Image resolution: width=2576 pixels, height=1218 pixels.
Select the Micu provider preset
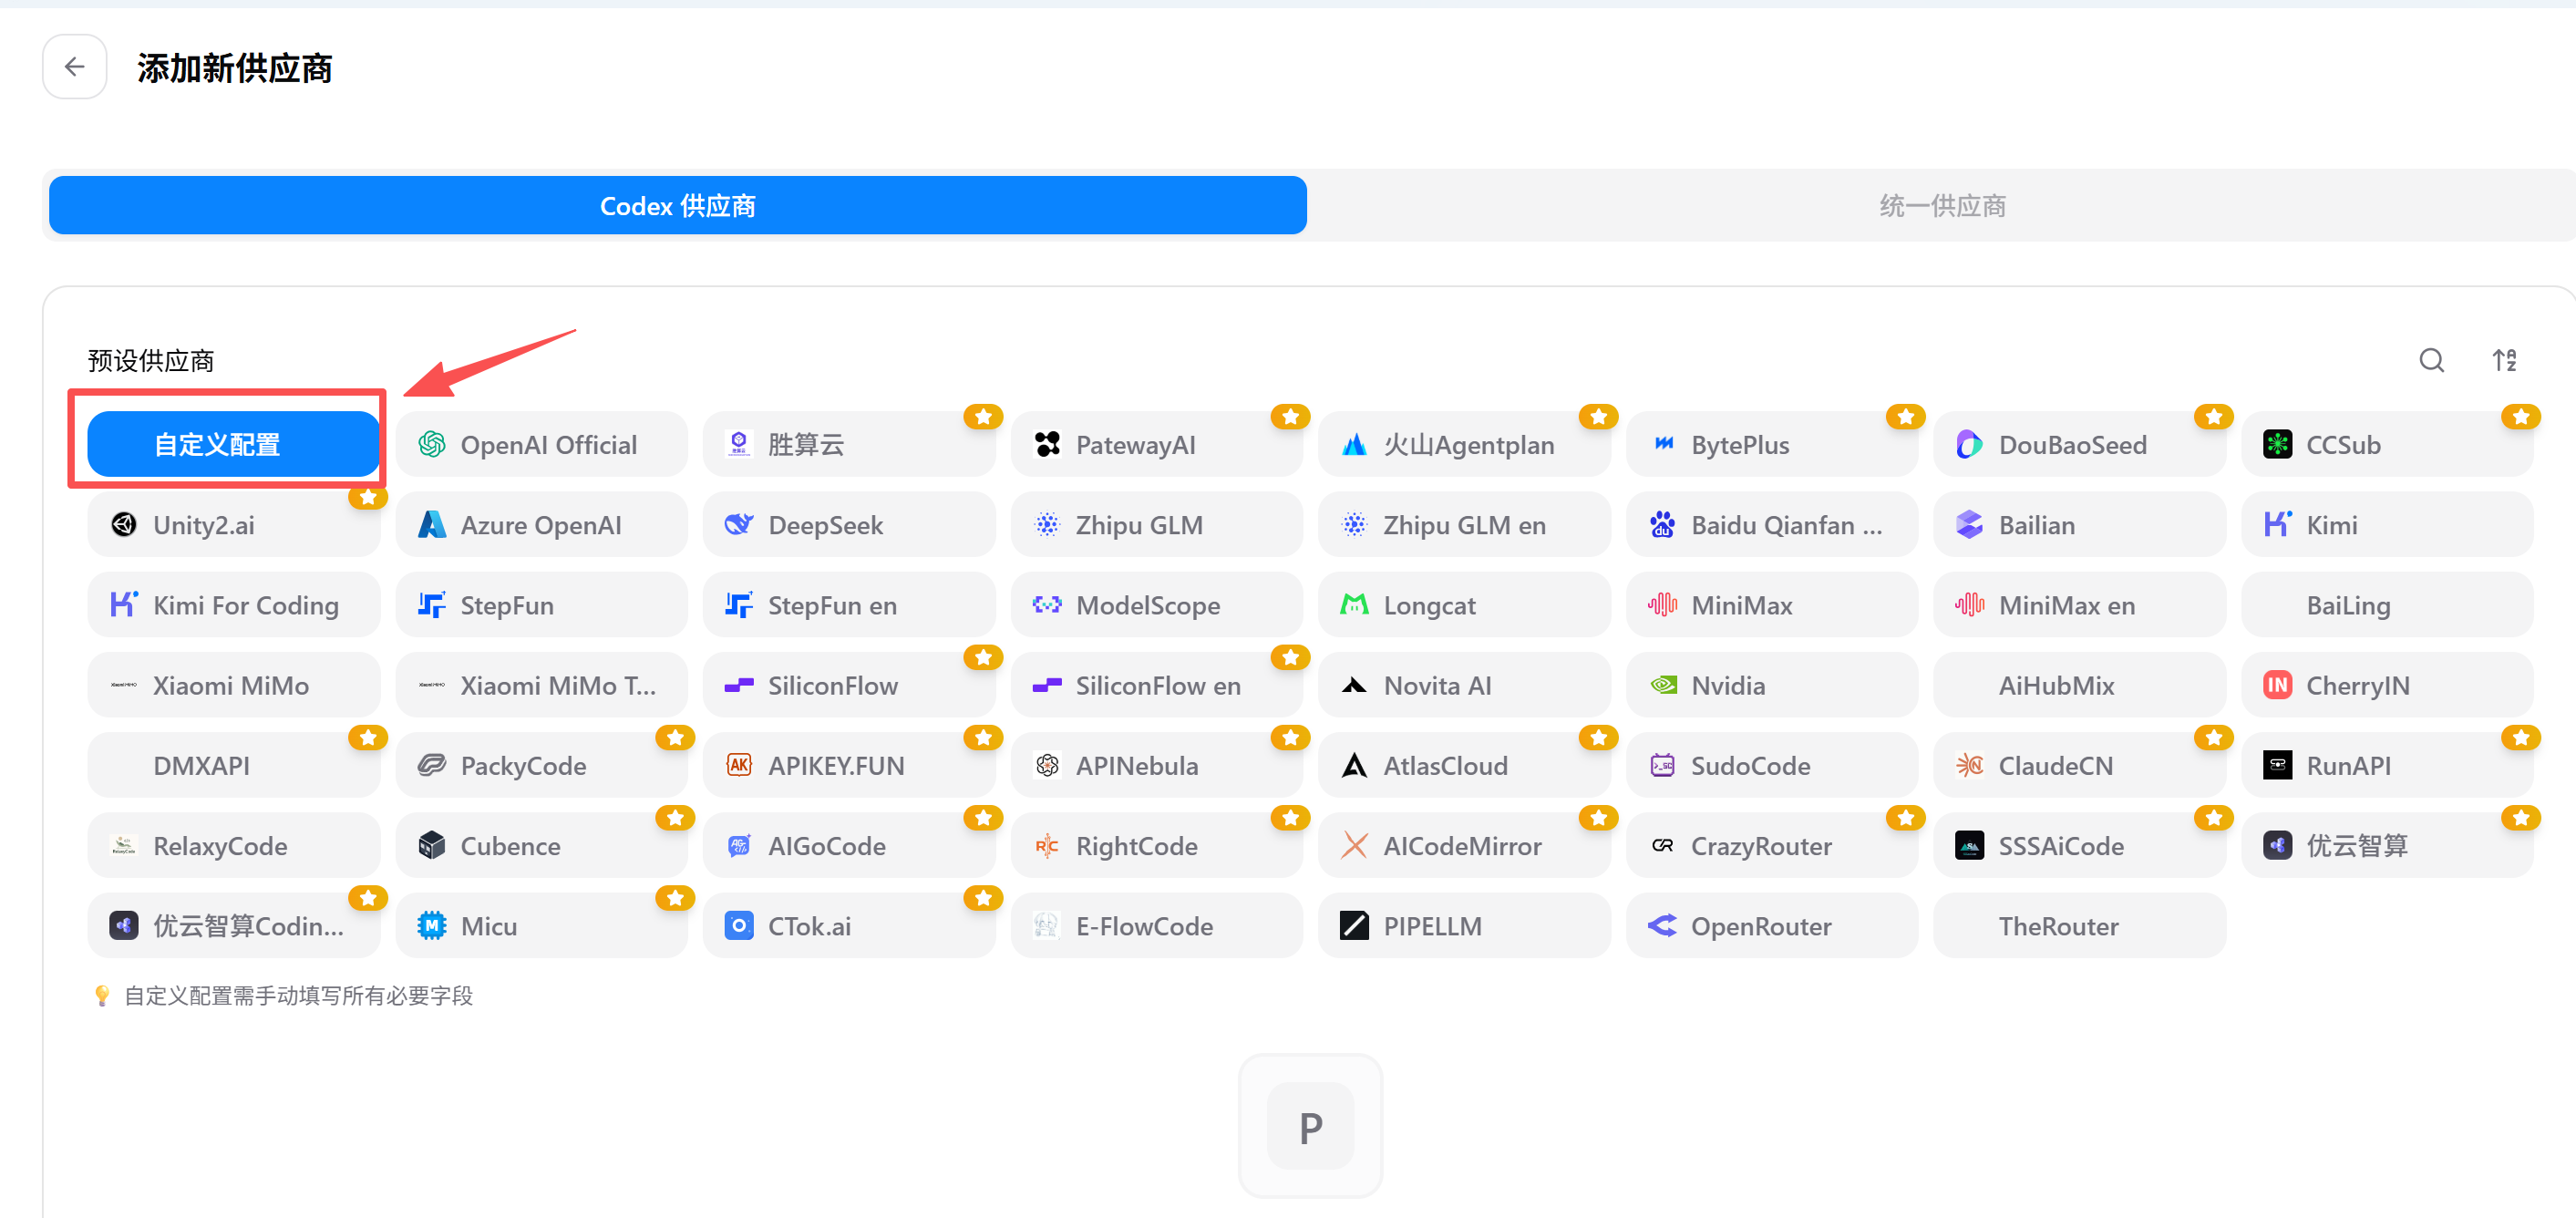point(541,925)
